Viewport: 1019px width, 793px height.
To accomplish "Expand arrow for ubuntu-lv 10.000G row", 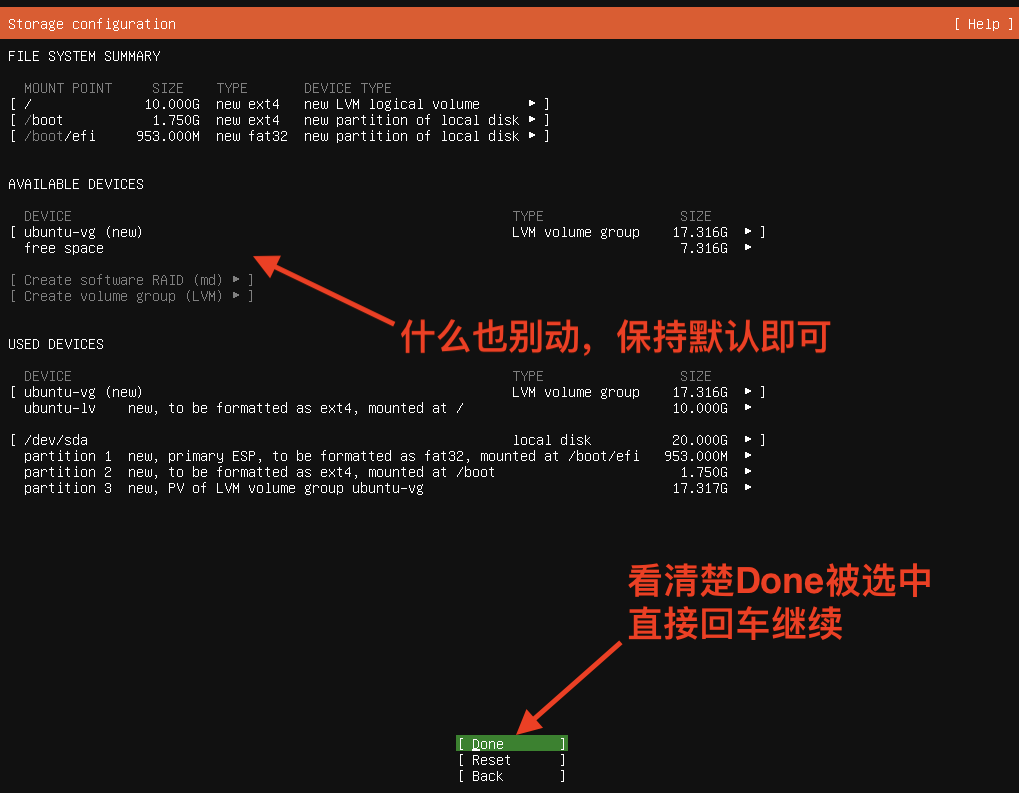I will 748,408.
